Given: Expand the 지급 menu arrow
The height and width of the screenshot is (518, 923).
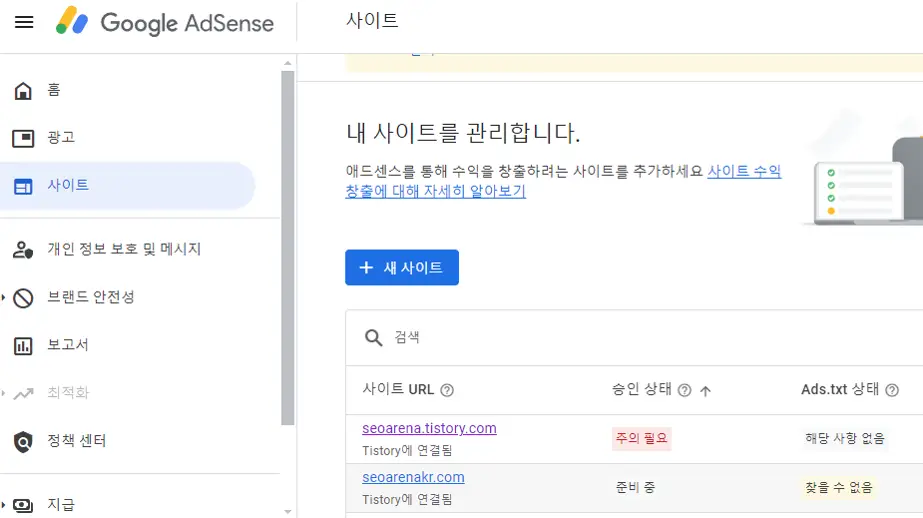Looking at the screenshot, I should tap(4, 505).
